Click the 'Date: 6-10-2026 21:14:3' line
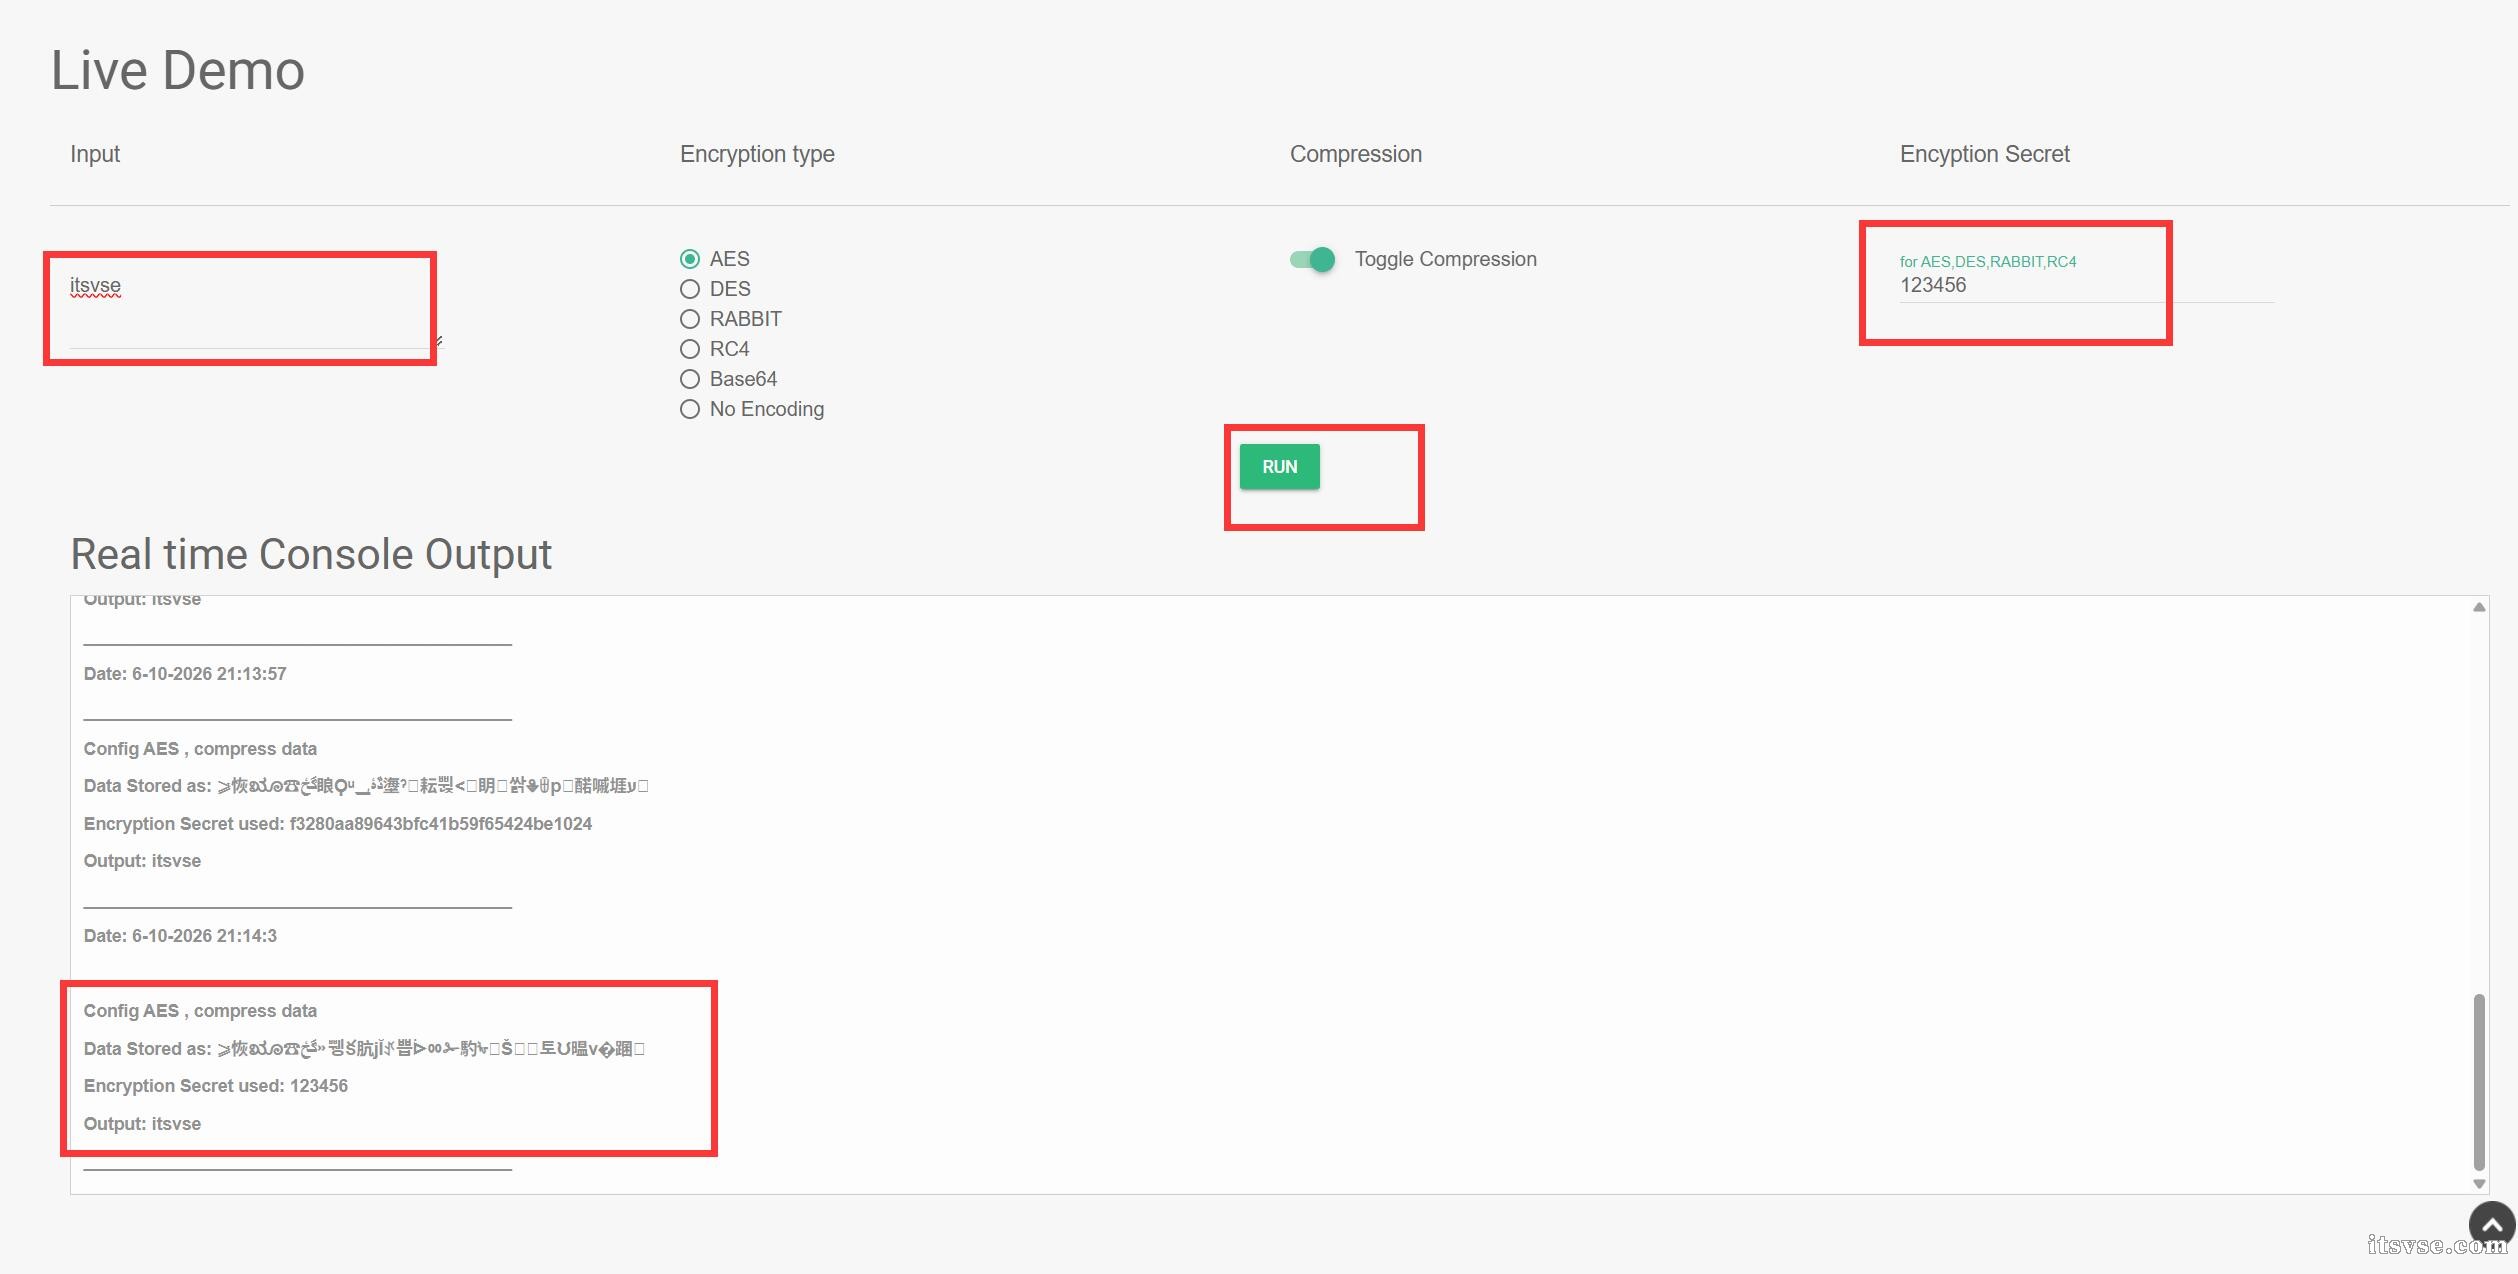The width and height of the screenshot is (2518, 1274). click(180, 936)
